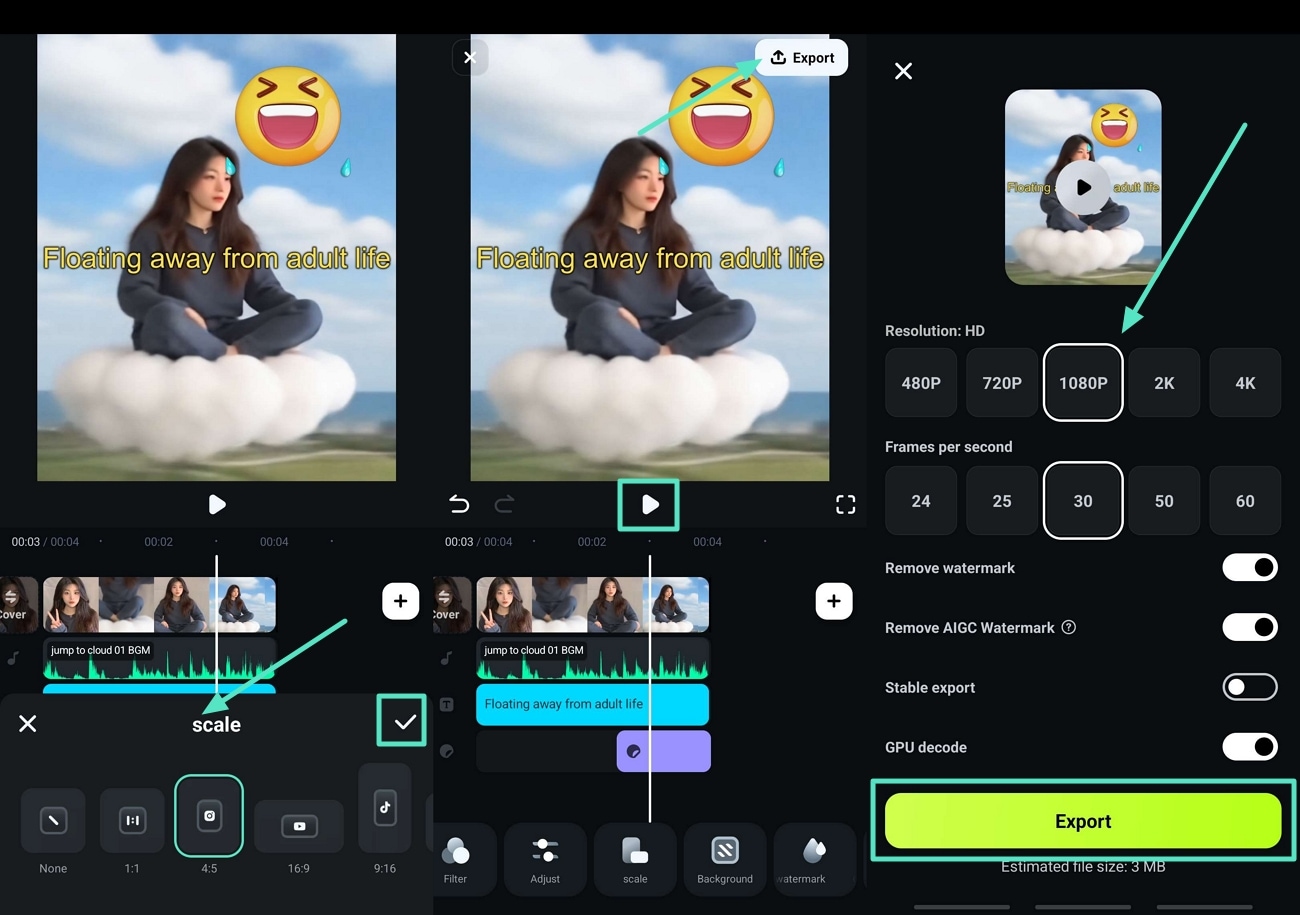1300x915 pixels.
Task: Open the Remove AIGC Watermark help icon
Action: [x=1069, y=628]
